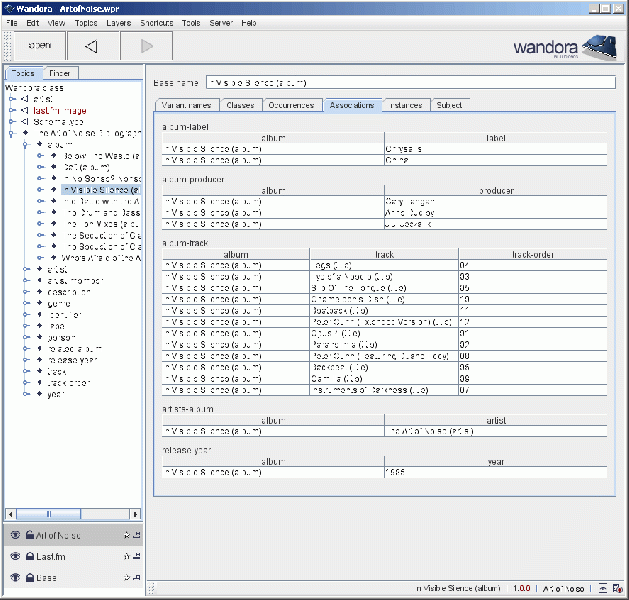Click the Wandora logo in toolbar
This screenshot has width=629, height=600.
click(565, 47)
